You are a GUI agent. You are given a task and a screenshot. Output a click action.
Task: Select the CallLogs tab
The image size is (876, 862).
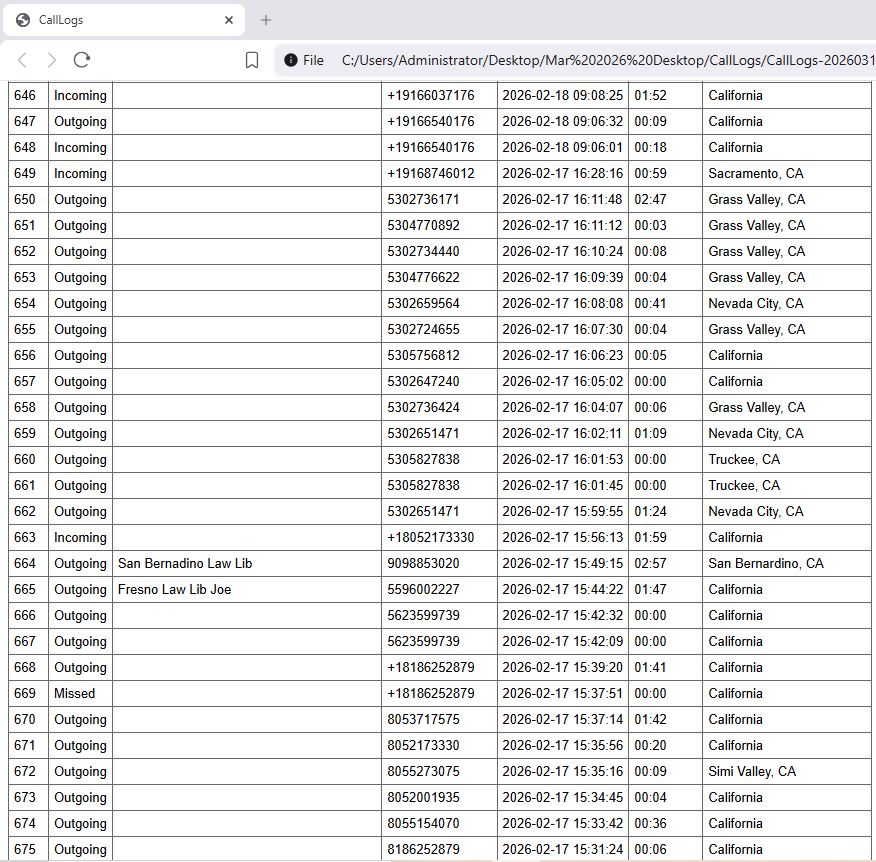(123, 20)
